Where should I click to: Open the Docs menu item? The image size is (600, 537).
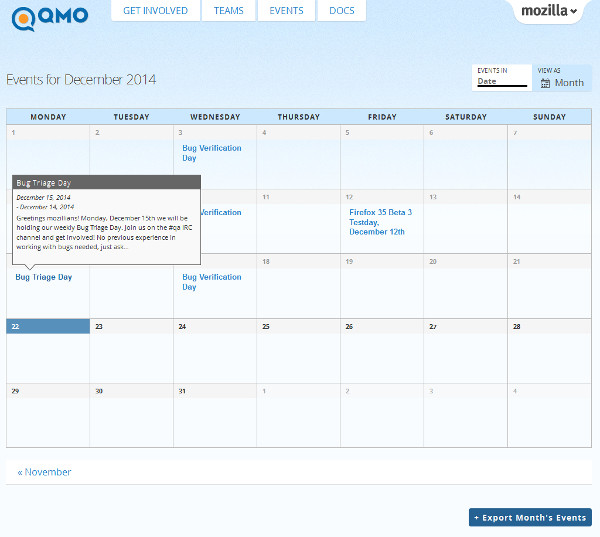click(341, 11)
